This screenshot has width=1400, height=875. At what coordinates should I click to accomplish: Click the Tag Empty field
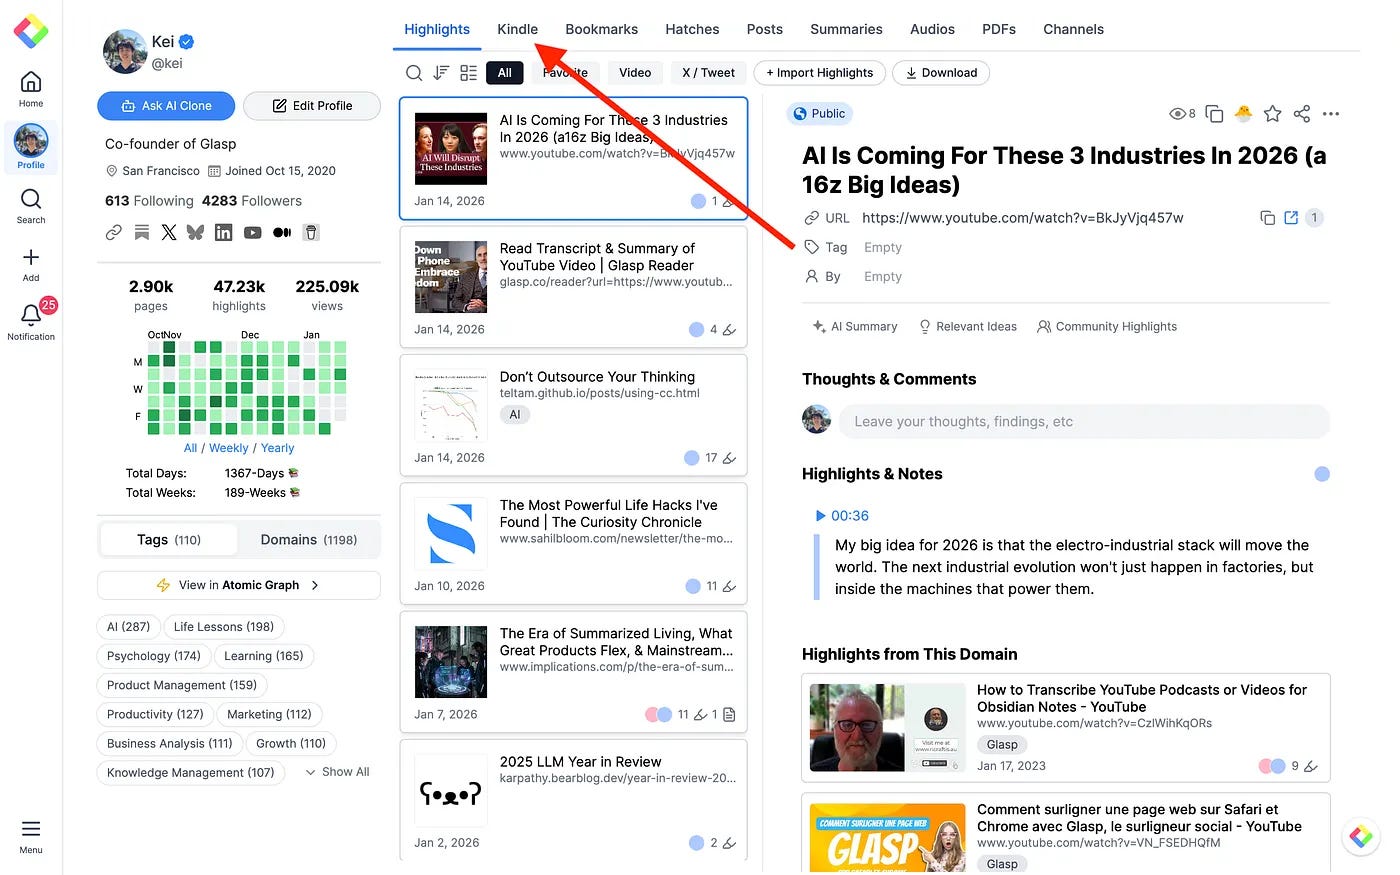[x=883, y=248]
